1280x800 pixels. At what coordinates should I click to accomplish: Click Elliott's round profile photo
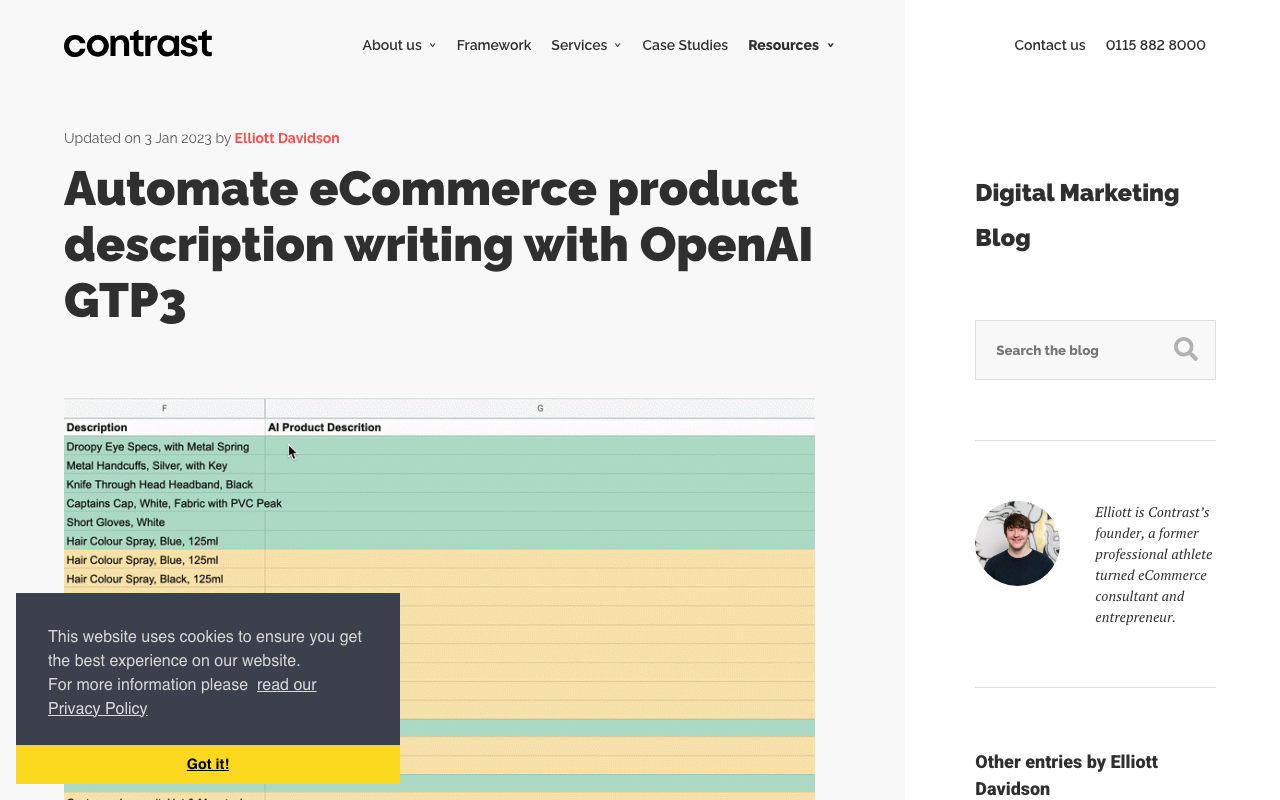(x=1017, y=543)
